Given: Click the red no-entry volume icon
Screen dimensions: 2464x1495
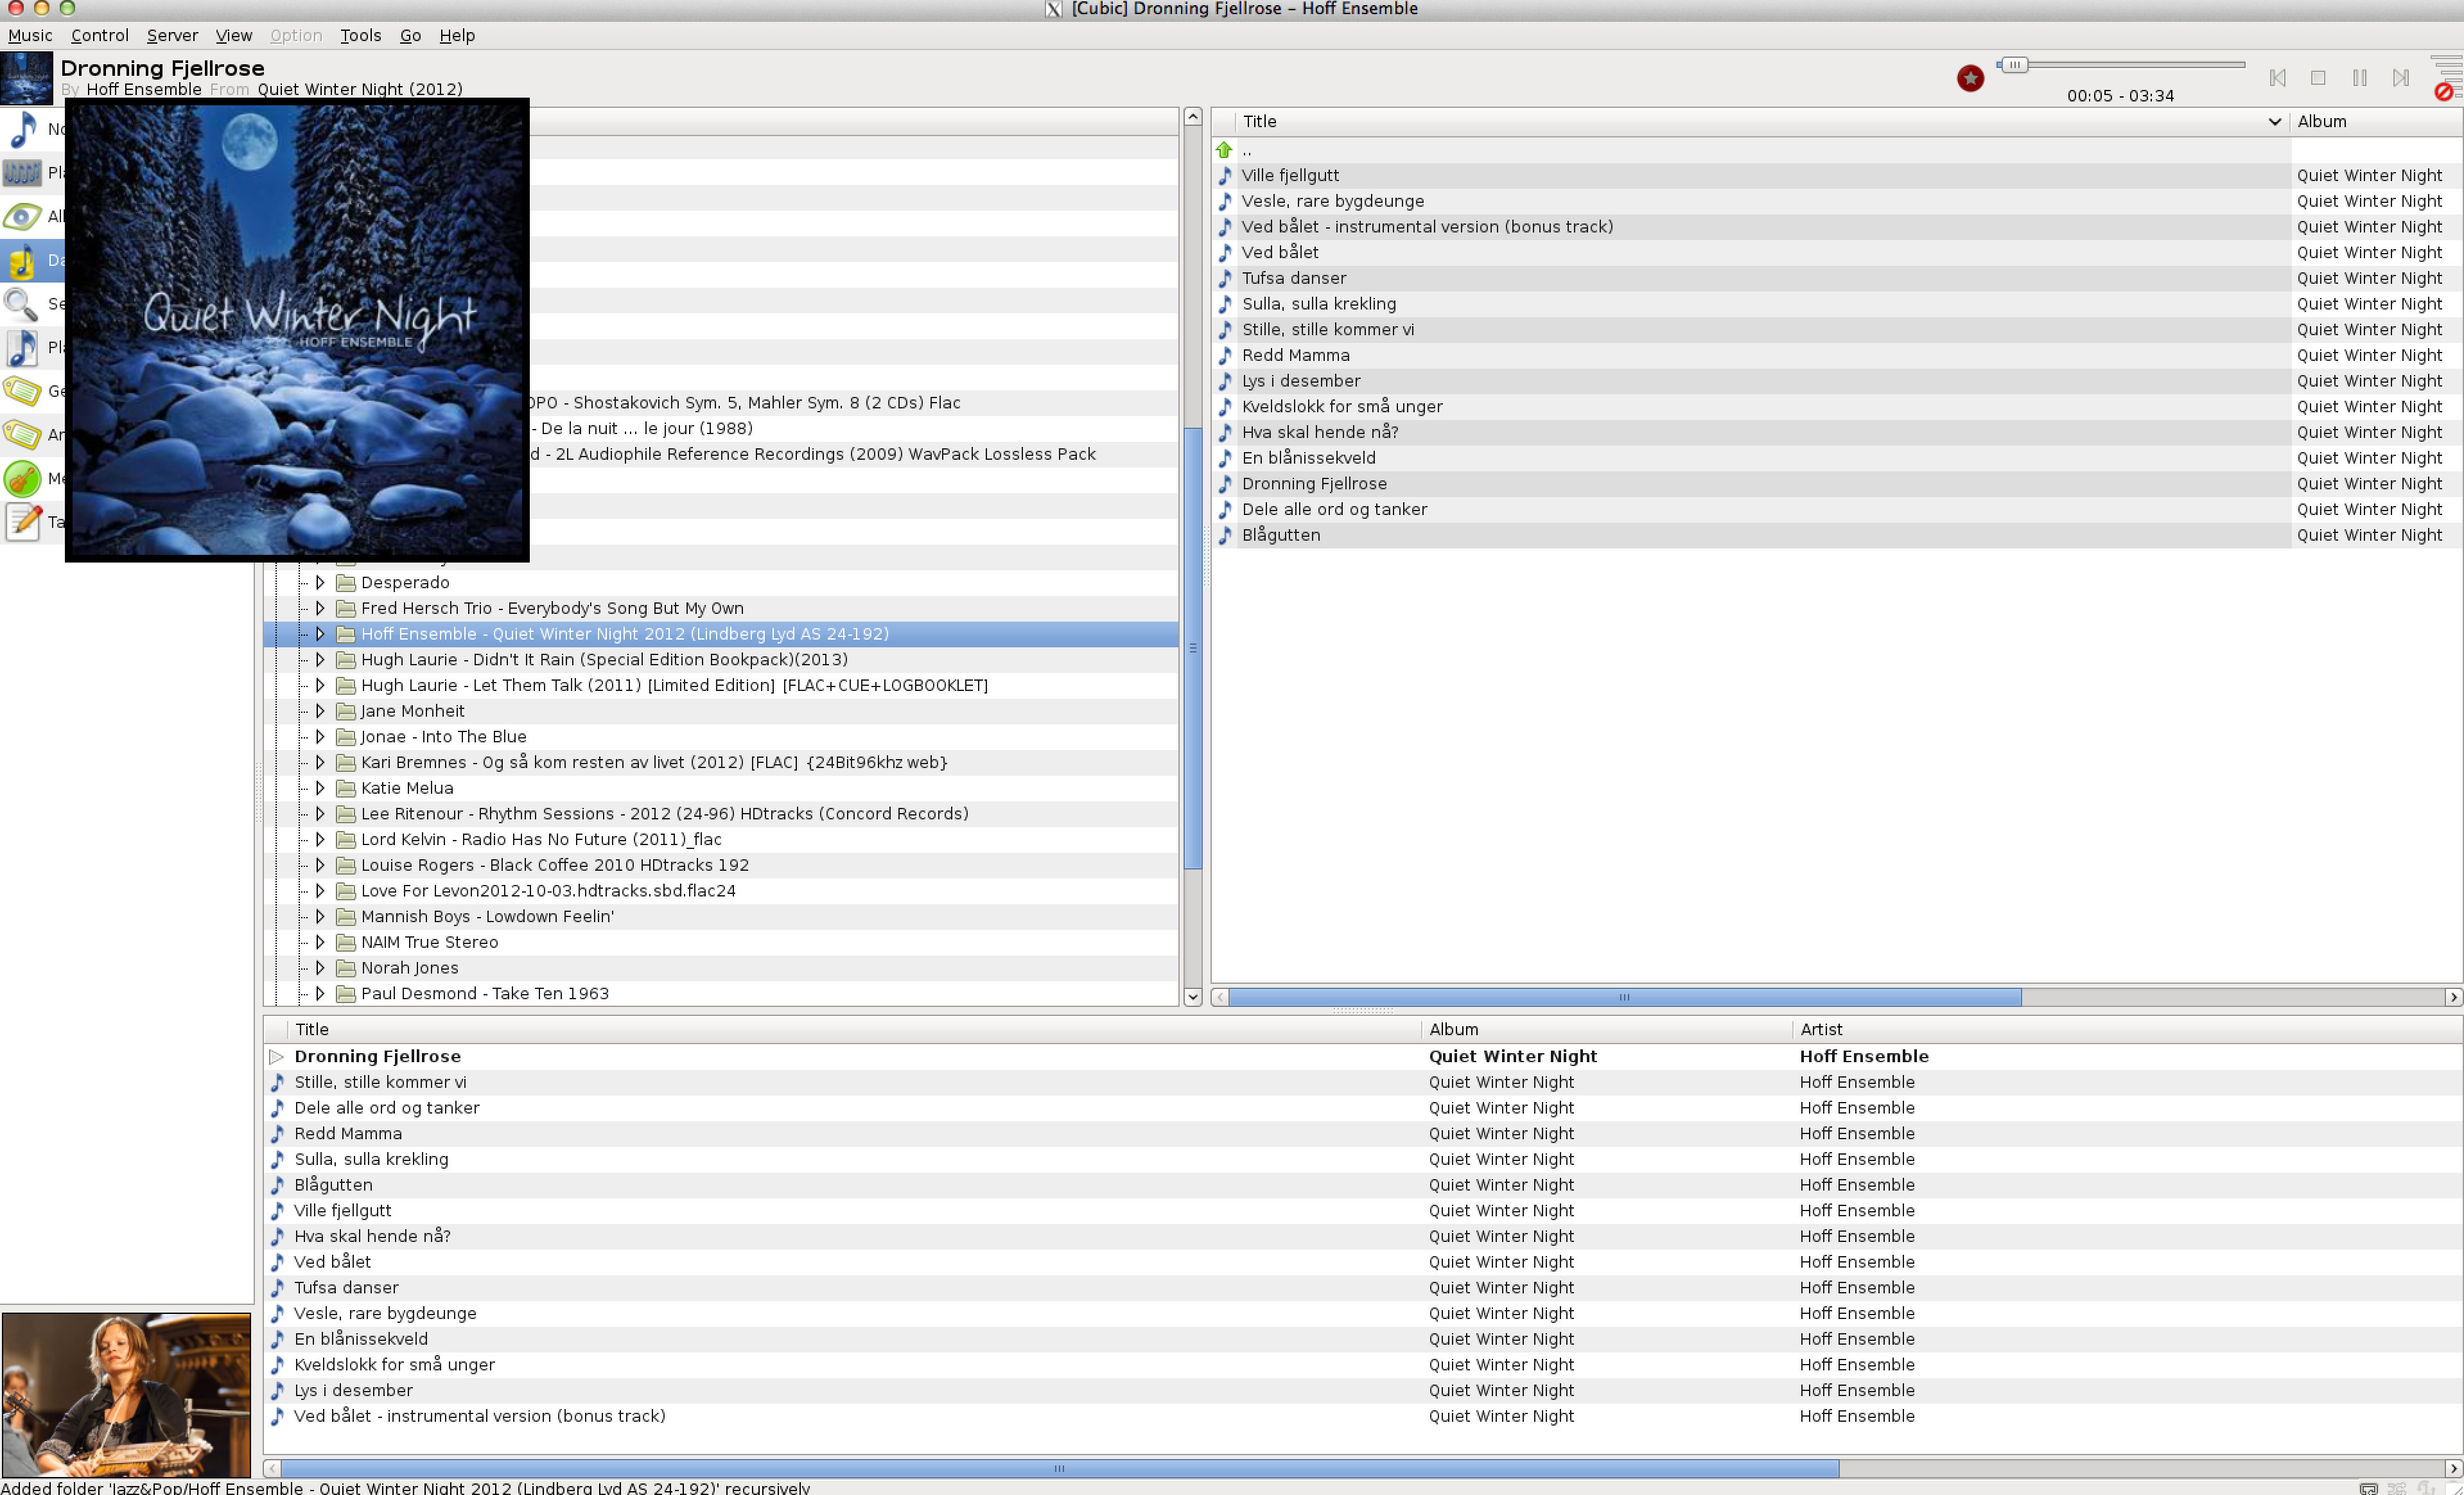Looking at the screenshot, I should [x=2443, y=92].
